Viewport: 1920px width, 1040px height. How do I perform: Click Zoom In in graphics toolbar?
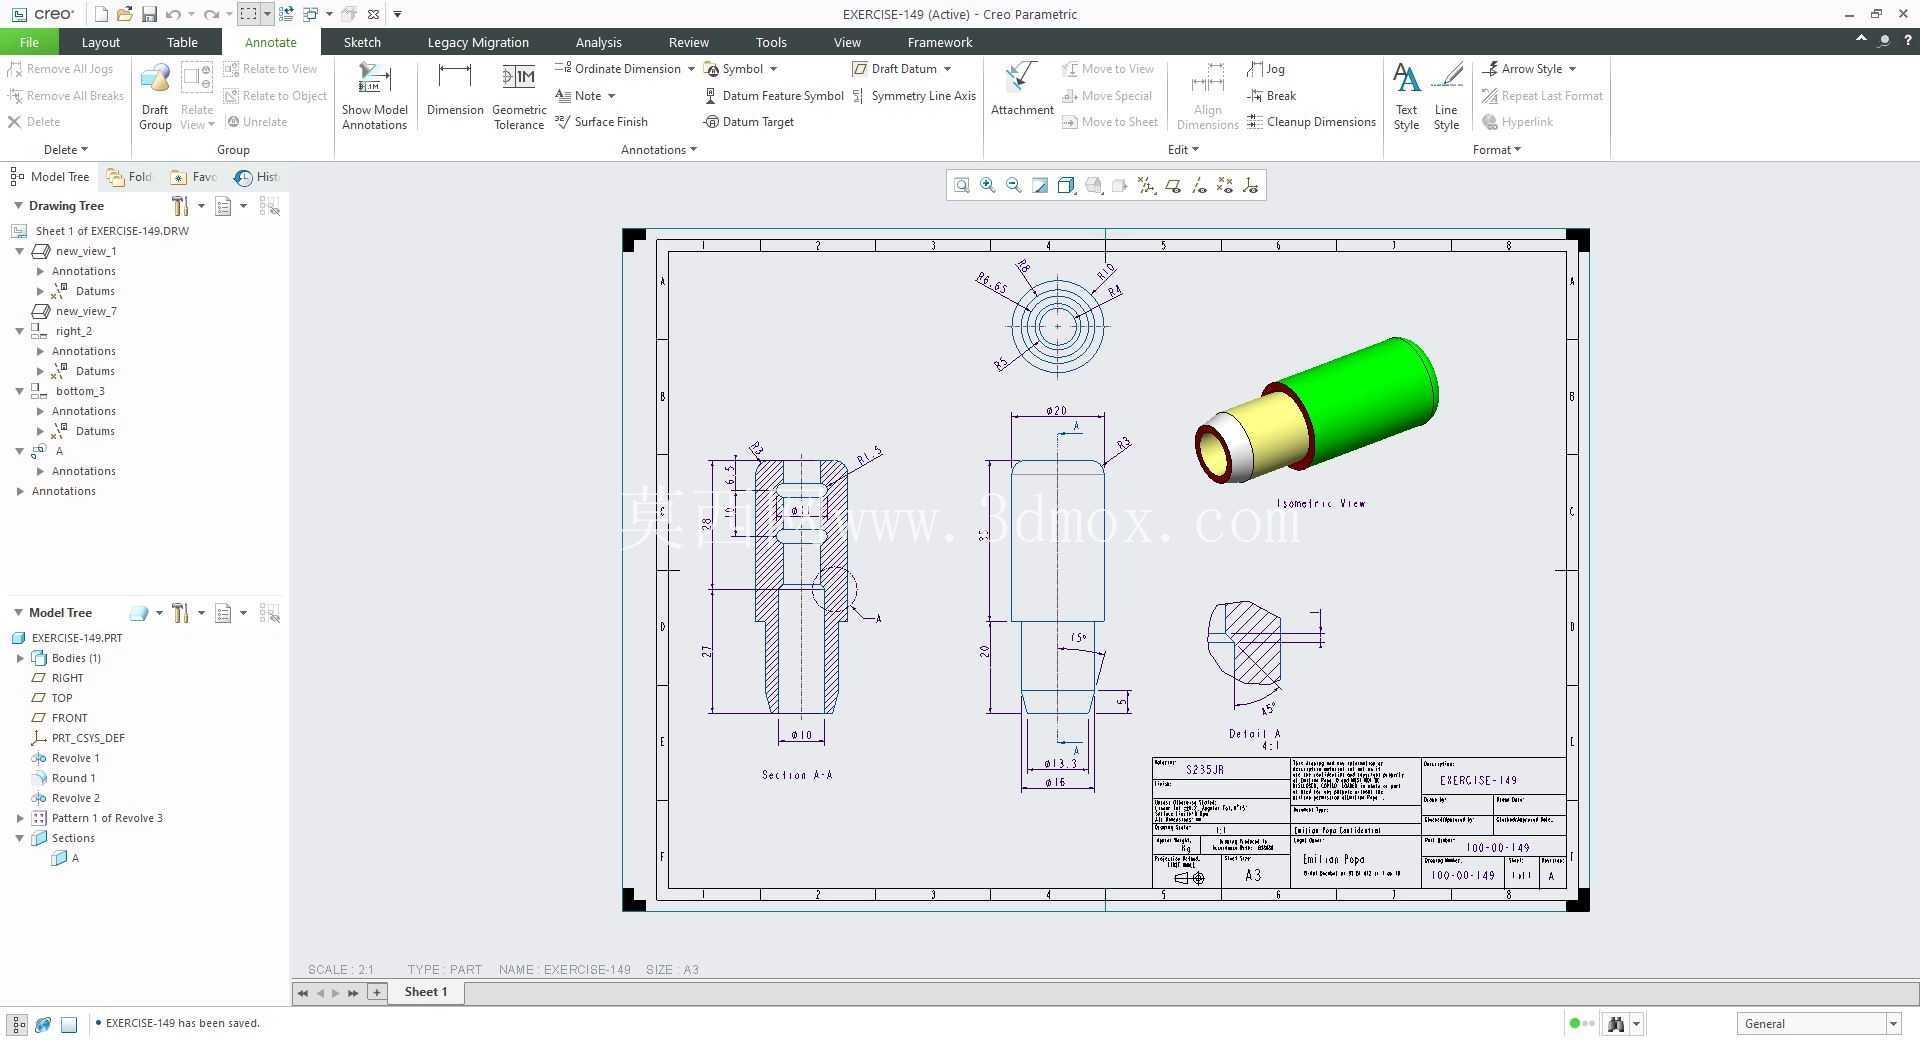pyautogui.click(x=987, y=185)
